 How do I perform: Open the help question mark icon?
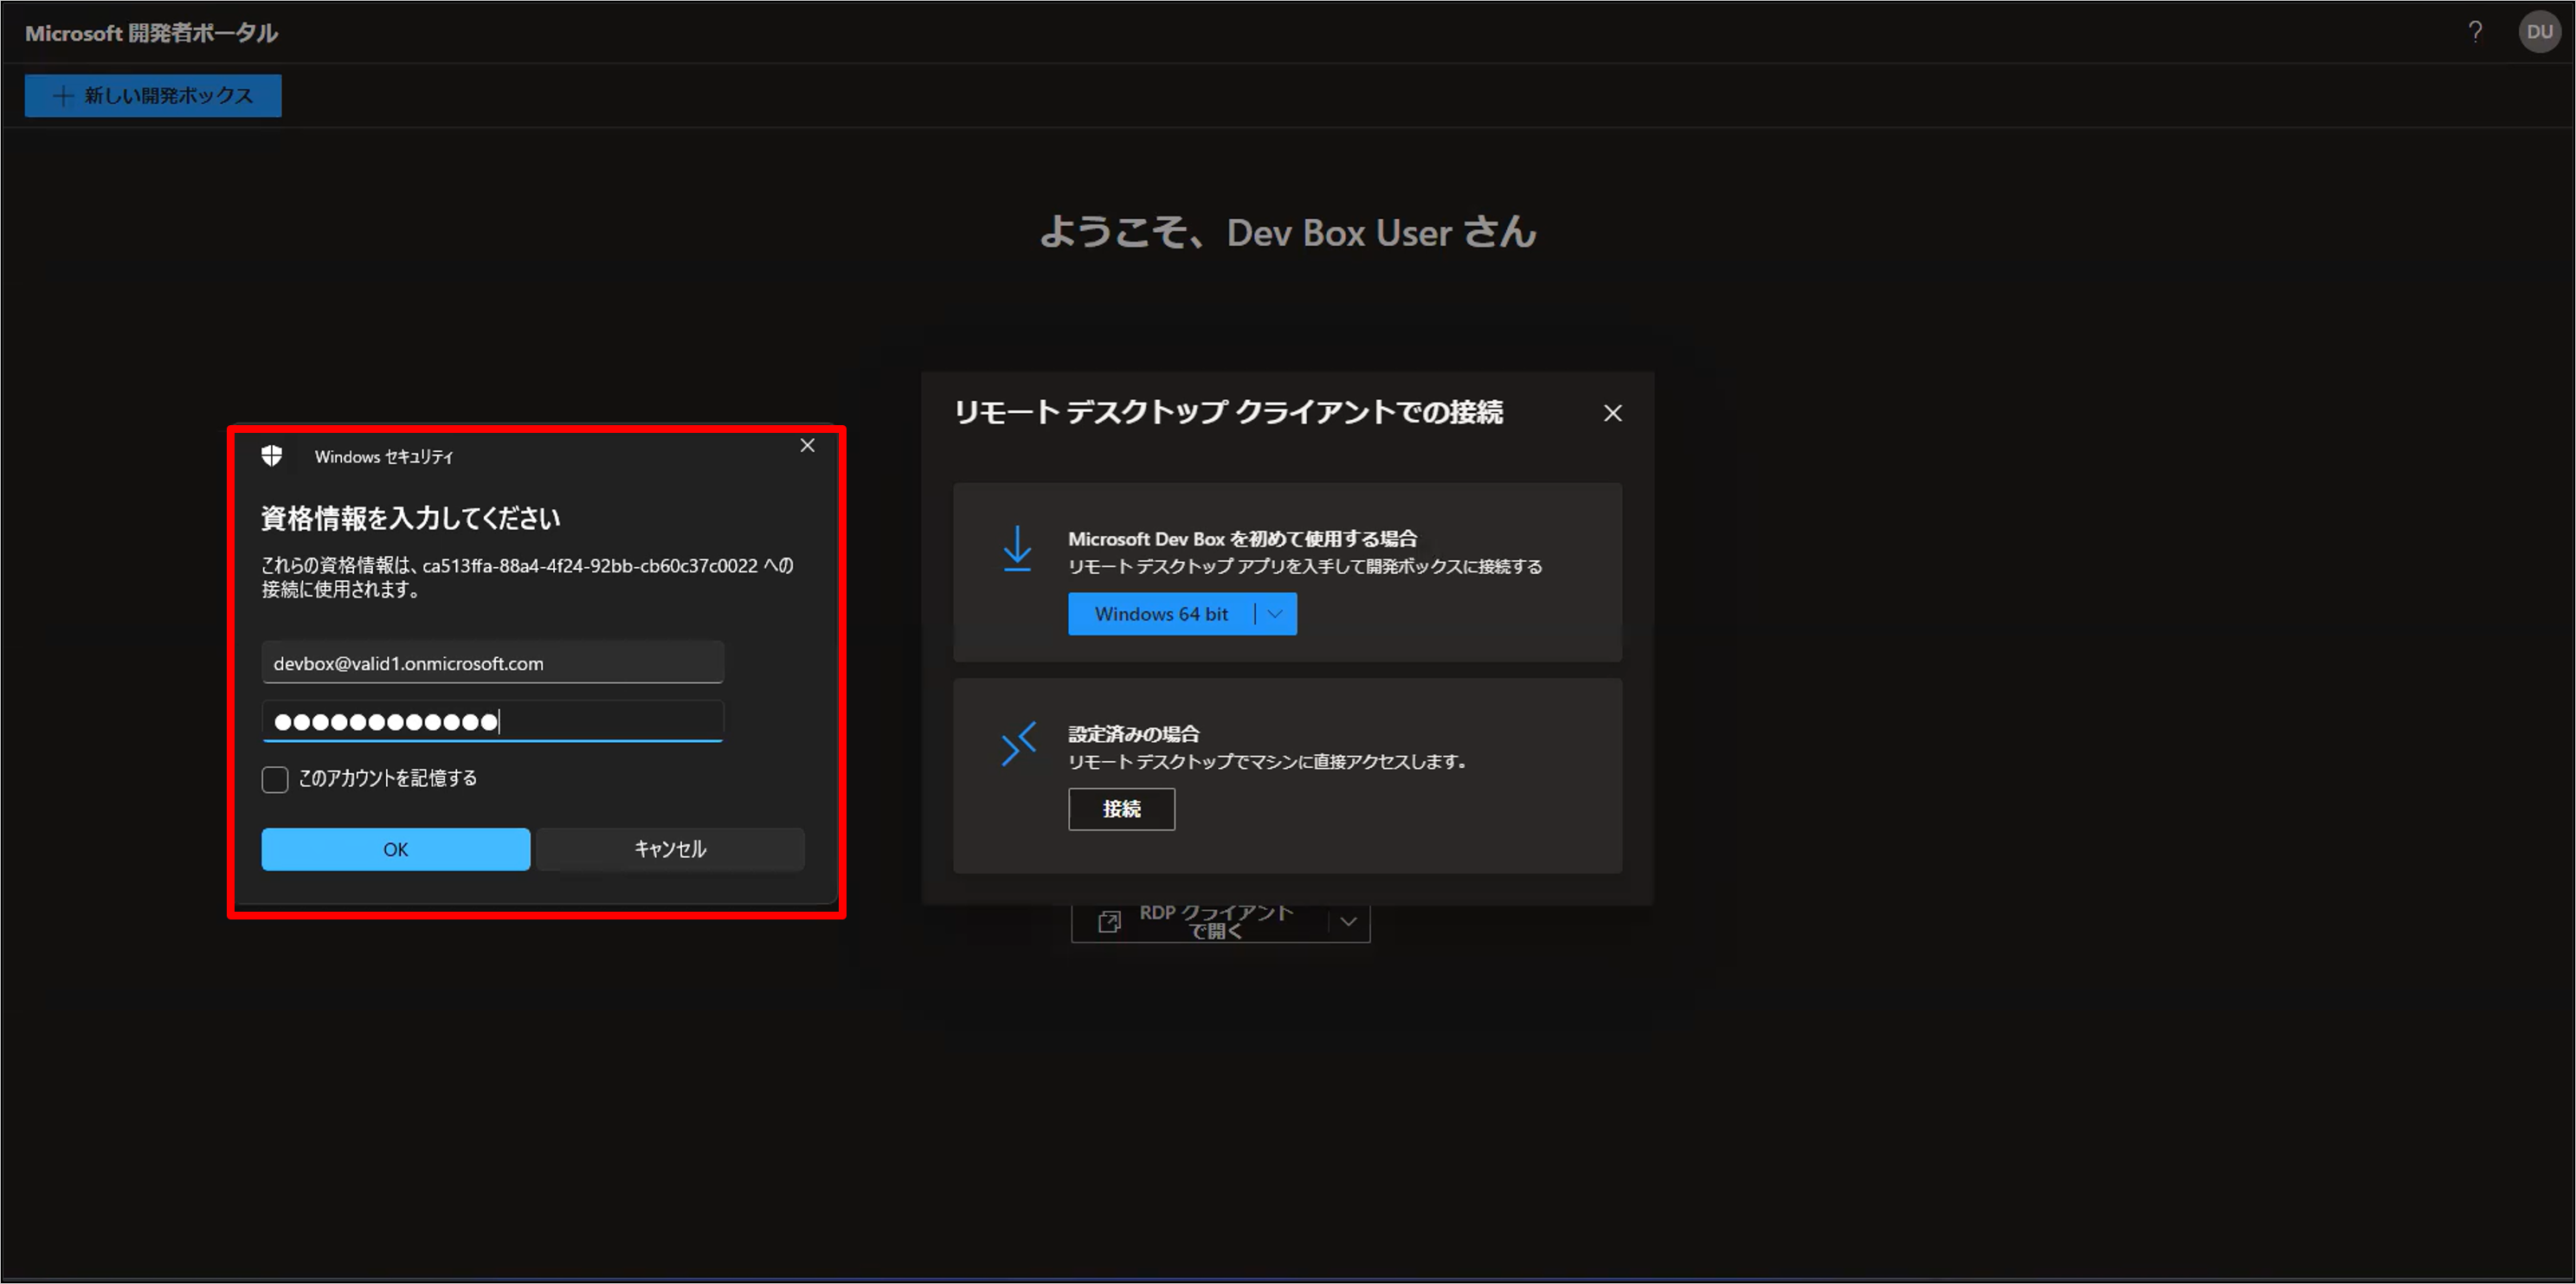coord(2475,32)
